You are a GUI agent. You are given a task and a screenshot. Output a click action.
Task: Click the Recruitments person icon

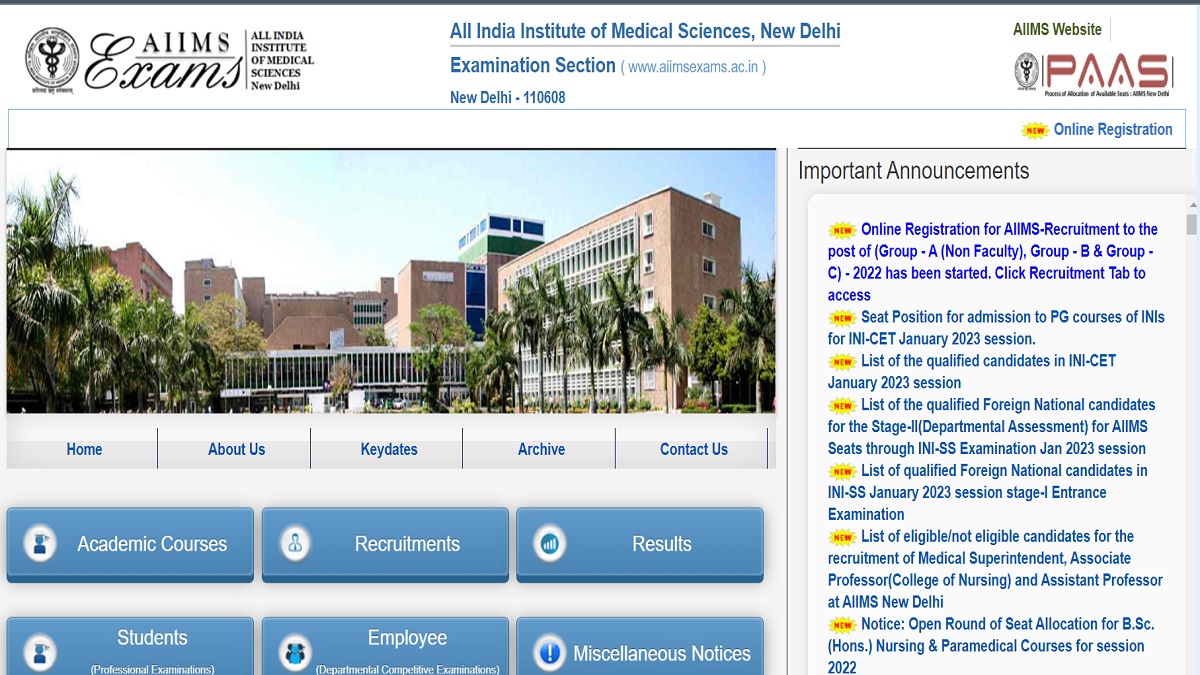click(295, 544)
